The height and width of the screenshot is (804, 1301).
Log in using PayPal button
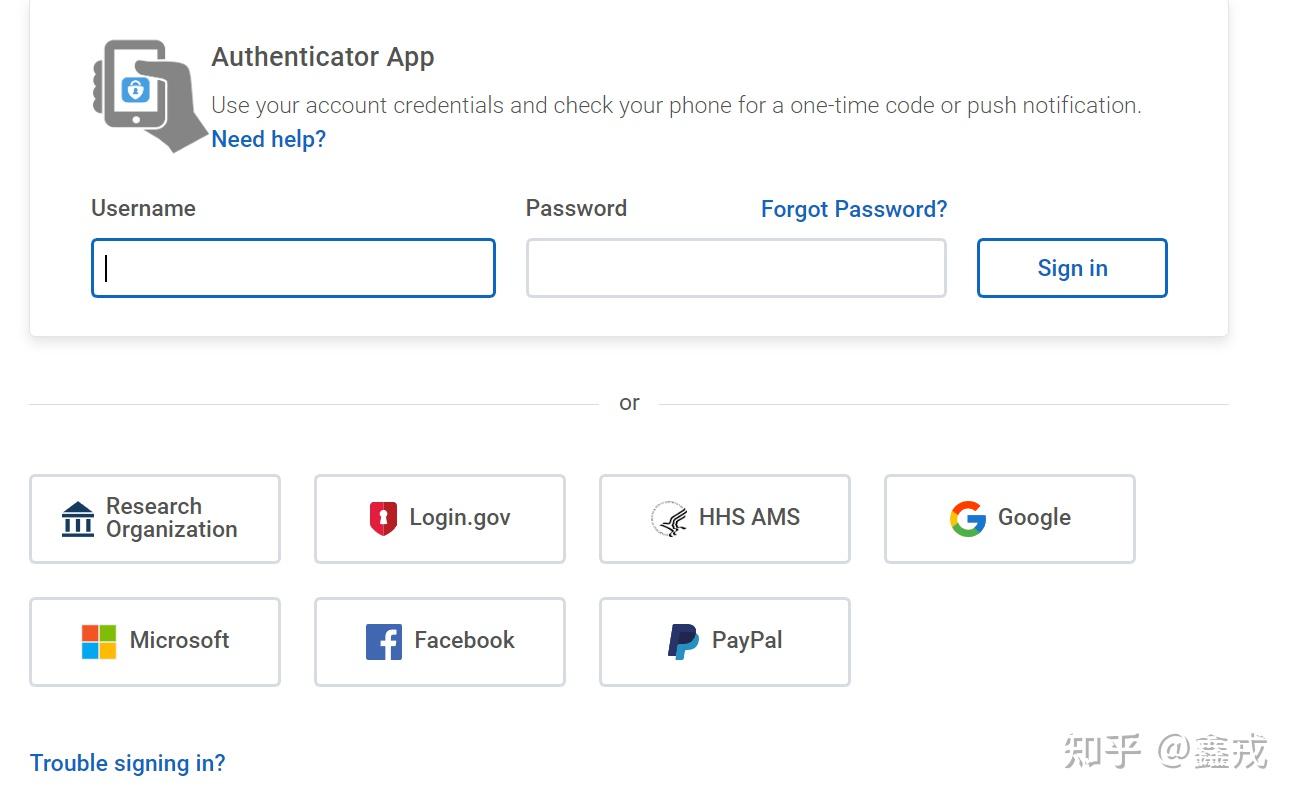click(725, 642)
